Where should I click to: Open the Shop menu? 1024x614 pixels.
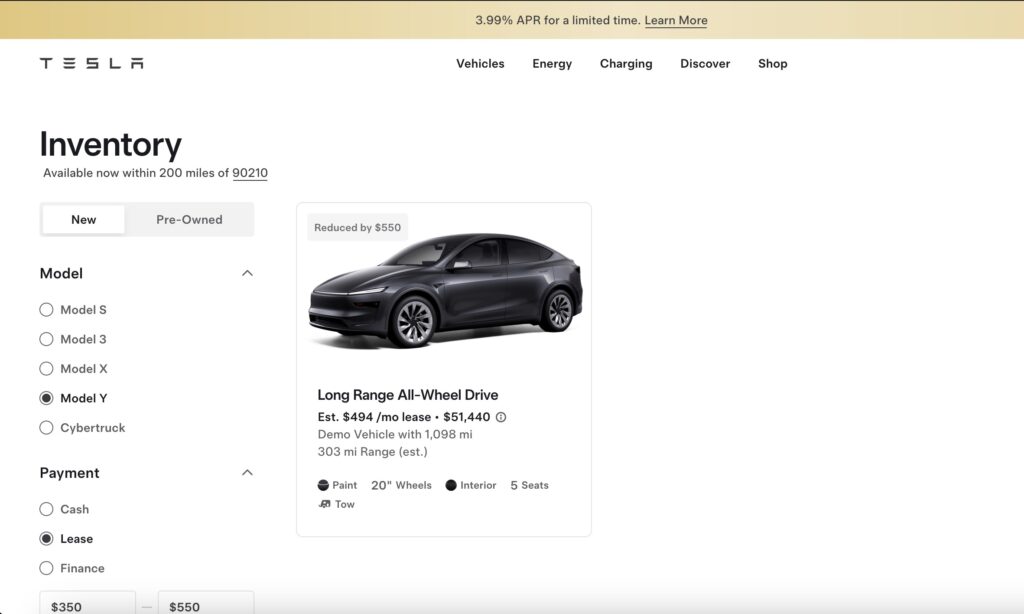(x=773, y=63)
